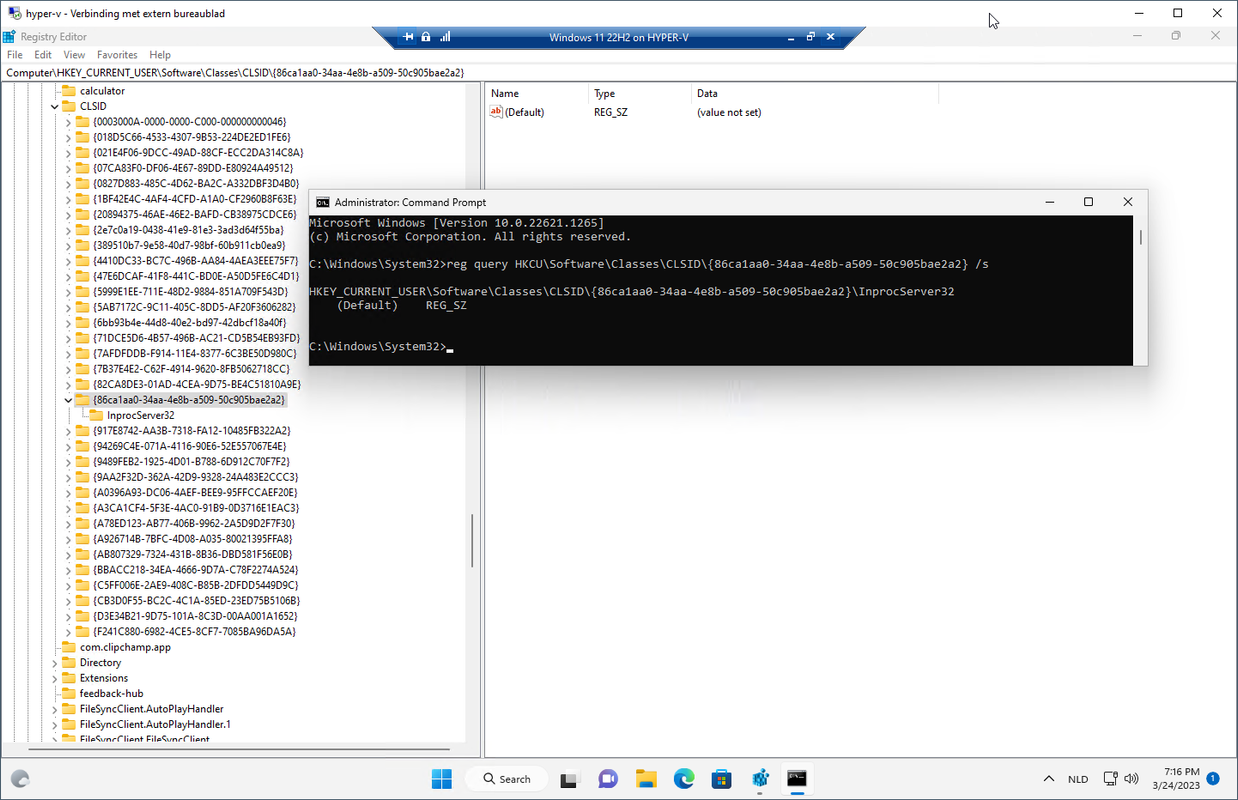Click the Search box on taskbar
The image size is (1238, 800).
point(507,779)
